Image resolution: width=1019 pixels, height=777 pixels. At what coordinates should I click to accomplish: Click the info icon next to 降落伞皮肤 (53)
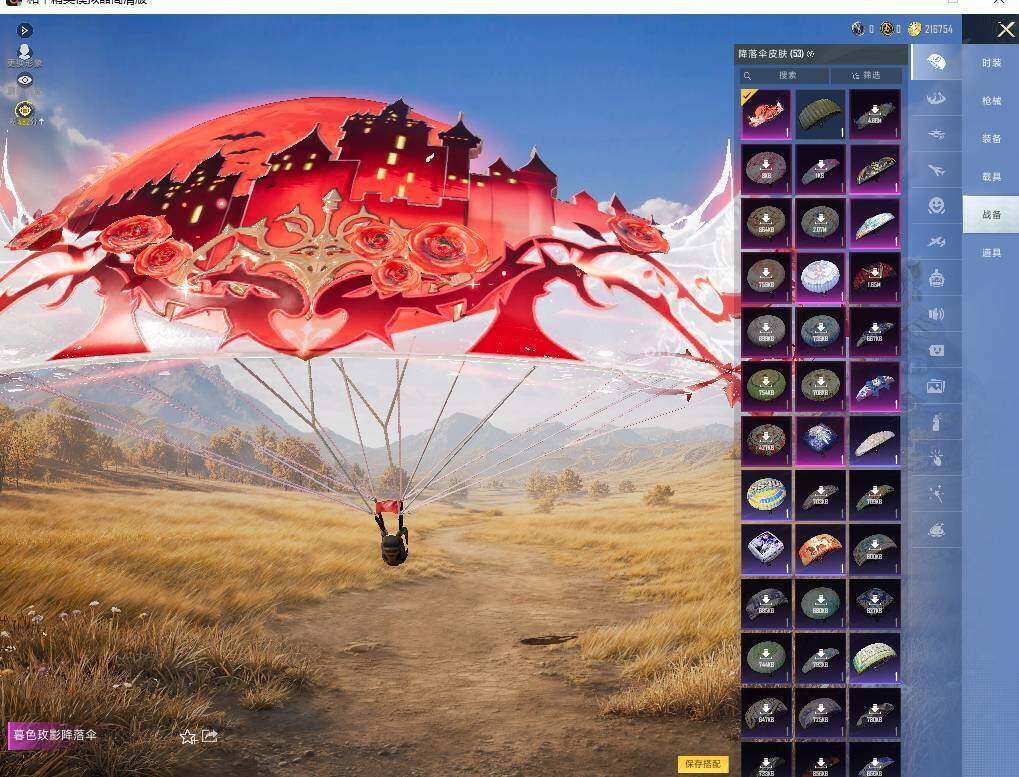pyautogui.click(x=810, y=54)
